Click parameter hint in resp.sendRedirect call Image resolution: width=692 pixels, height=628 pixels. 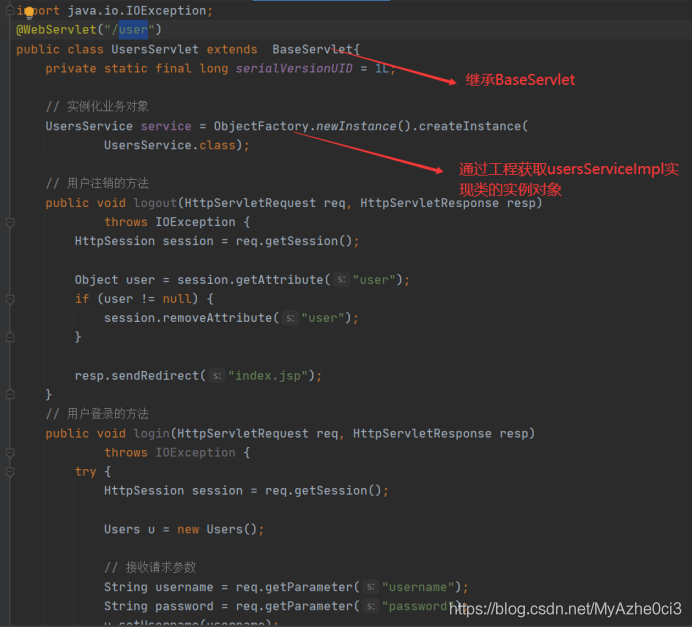(x=217, y=376)
